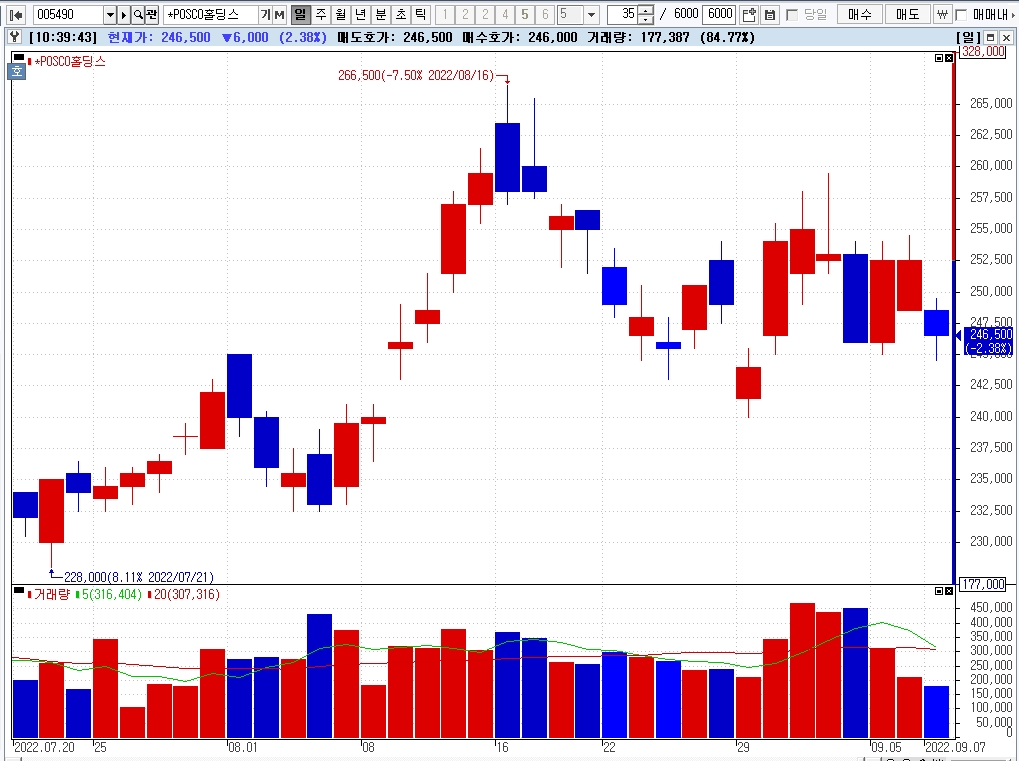Click the go-to-first arrow icon
Screen dimensions: 1019x761
[x=17, y=14]
